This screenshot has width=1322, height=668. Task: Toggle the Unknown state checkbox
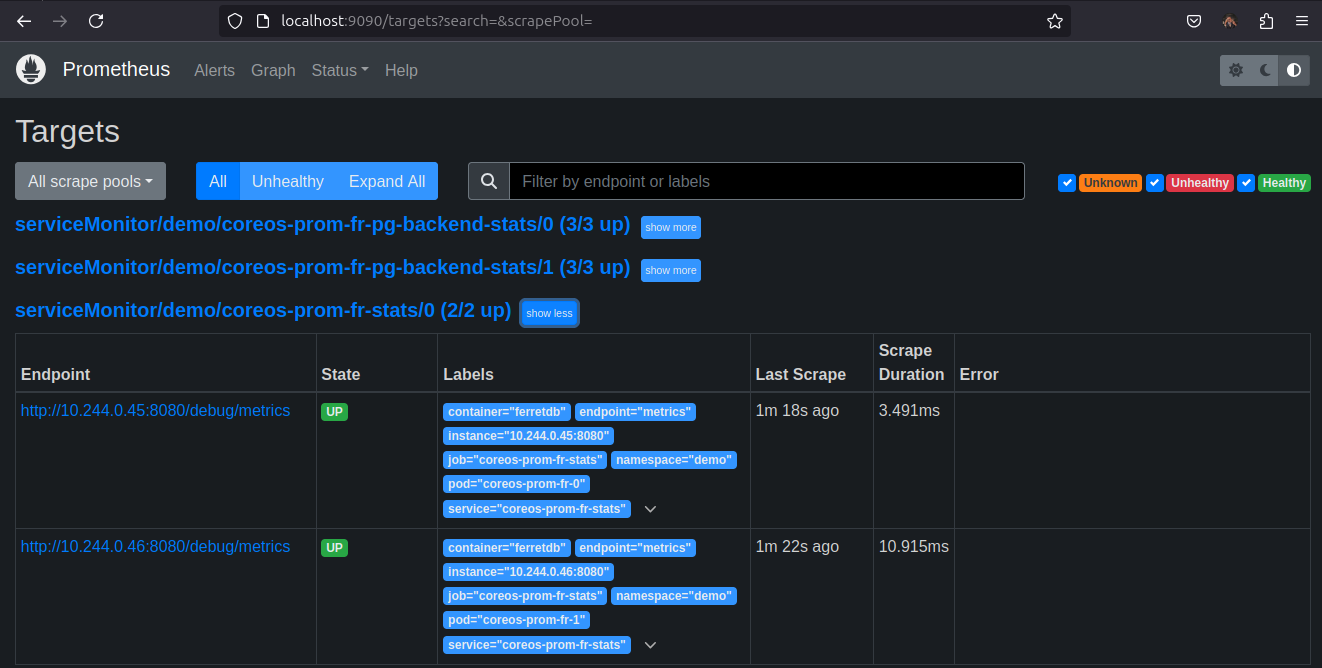click(x=1067, y=183)
